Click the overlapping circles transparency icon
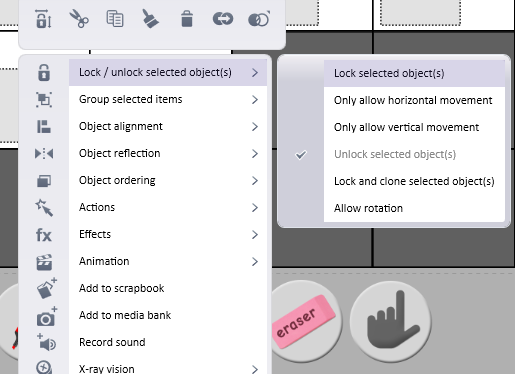This screenshot has height=374, width=515. (259, 19)
